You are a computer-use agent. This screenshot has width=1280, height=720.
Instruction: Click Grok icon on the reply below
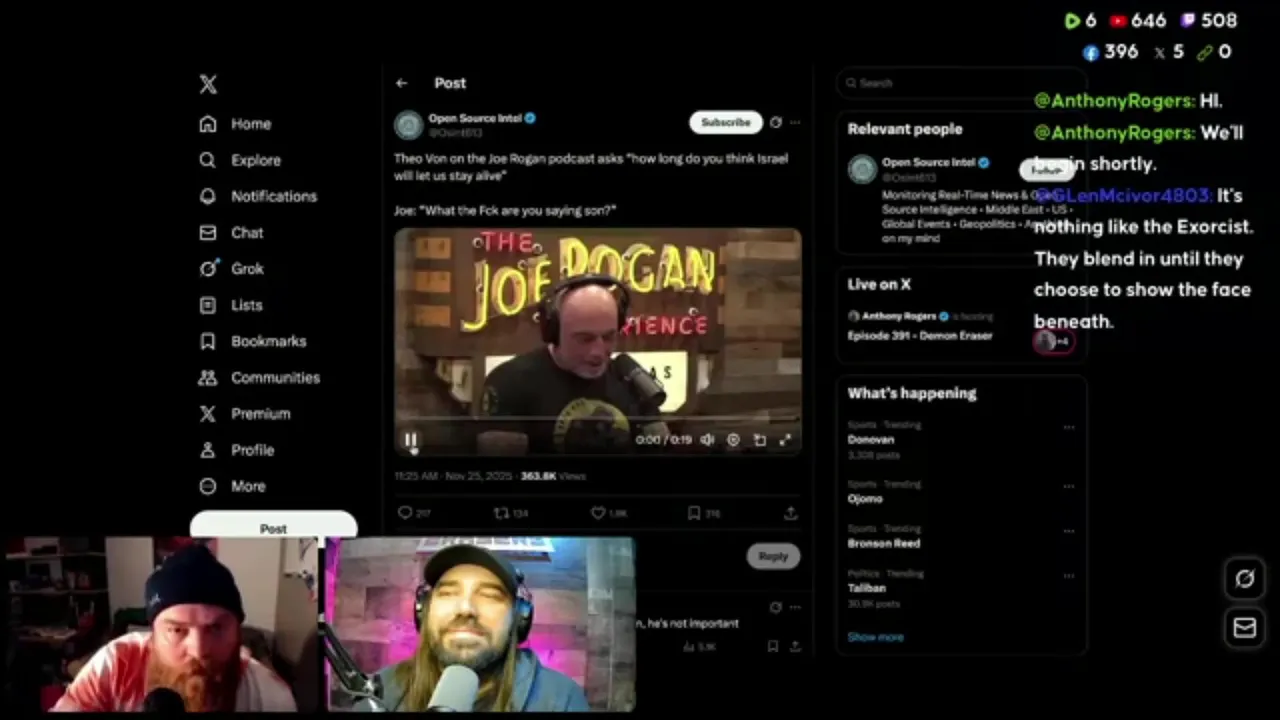point(775,607)
